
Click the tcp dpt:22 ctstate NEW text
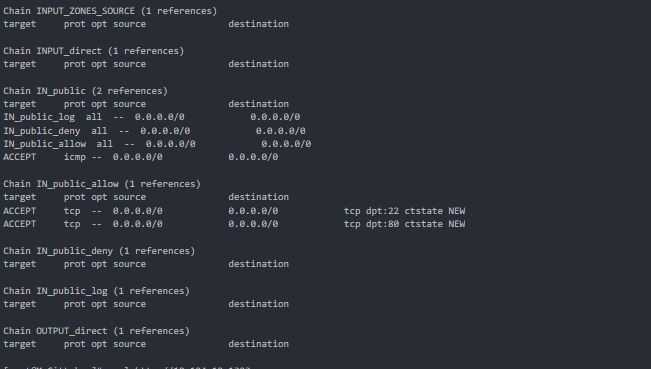[404, 211]
